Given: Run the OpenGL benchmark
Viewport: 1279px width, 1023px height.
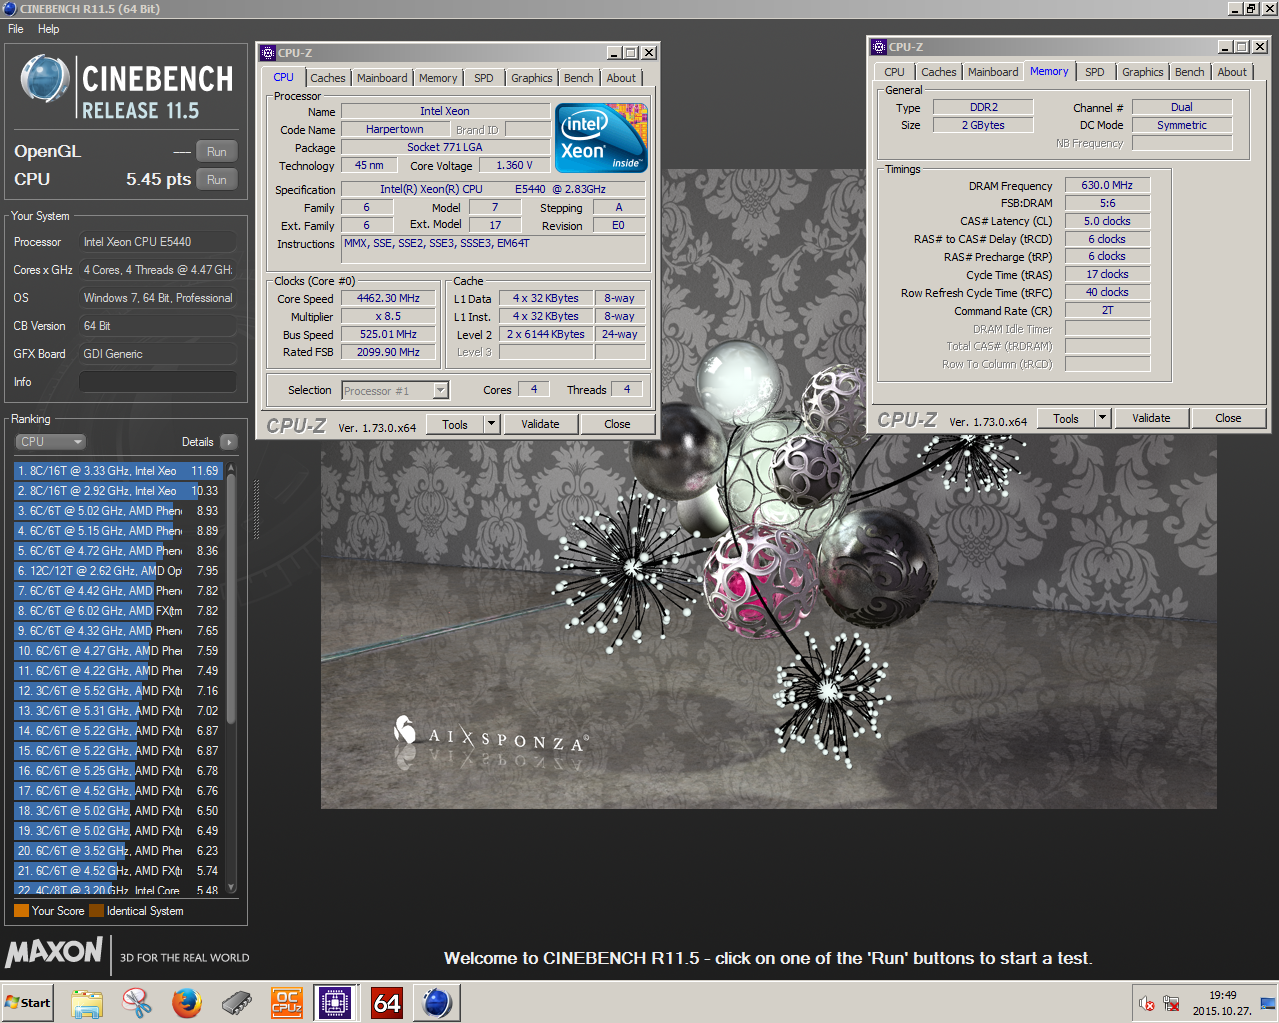Looking at the screenshot, I should click(217, 152).
